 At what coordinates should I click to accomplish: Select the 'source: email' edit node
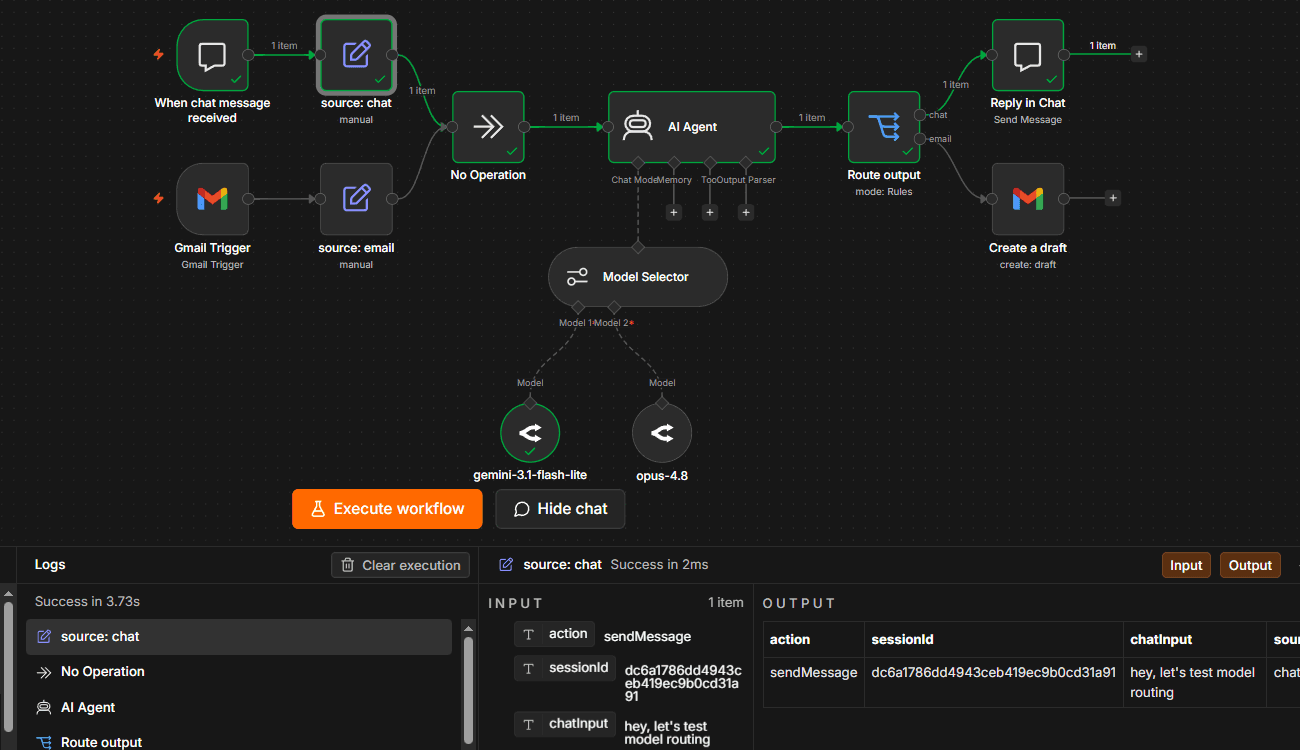pos(356,199)
